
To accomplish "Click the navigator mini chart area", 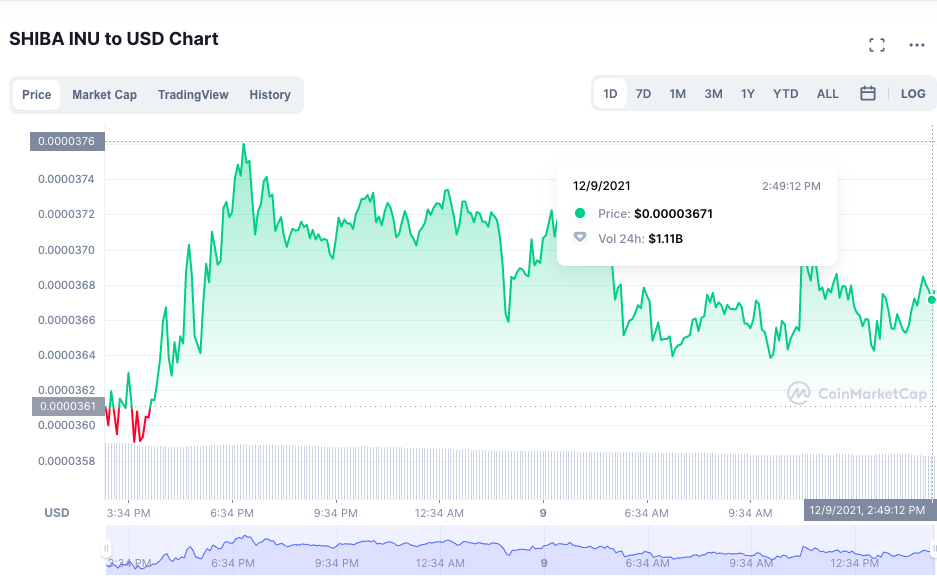I will click(520, 550).
